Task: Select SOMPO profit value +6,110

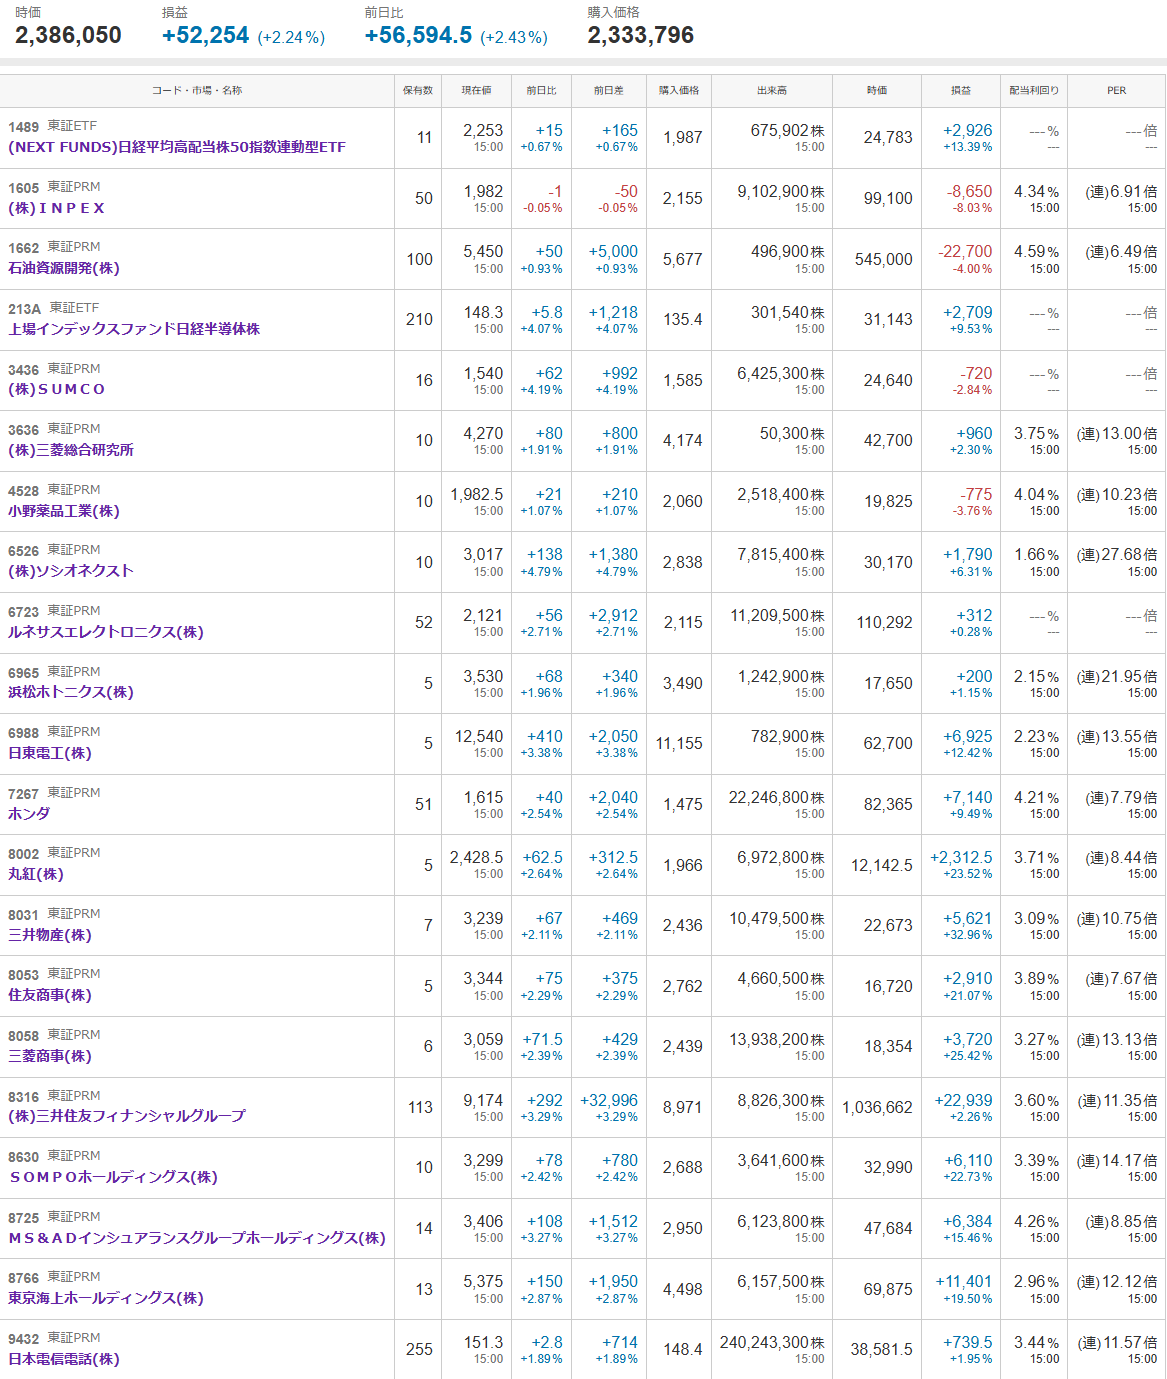Action: [x=968, y=1160]
